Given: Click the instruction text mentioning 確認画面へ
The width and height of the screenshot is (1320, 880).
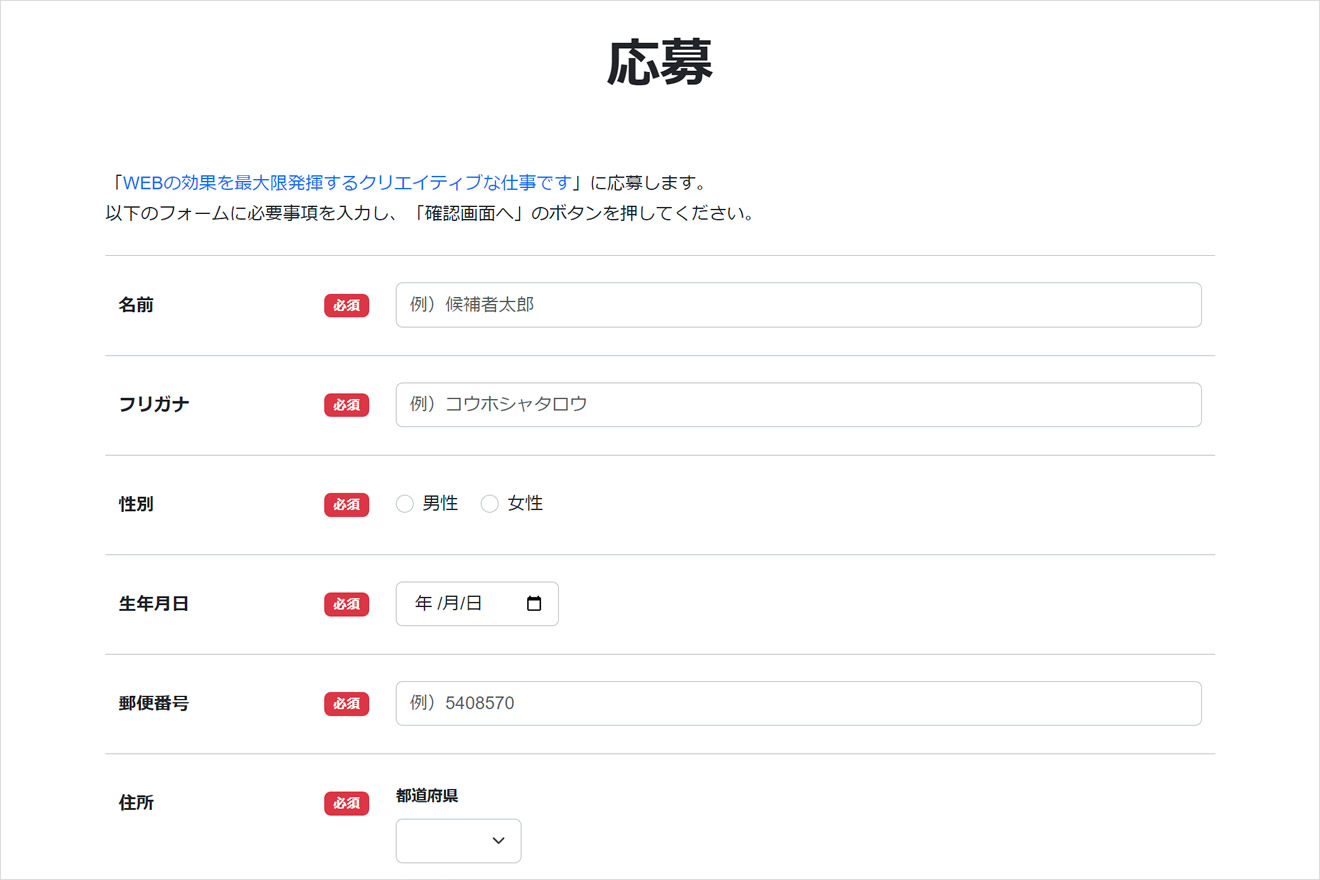Looking at the screenshot, I should pos(429,214).
